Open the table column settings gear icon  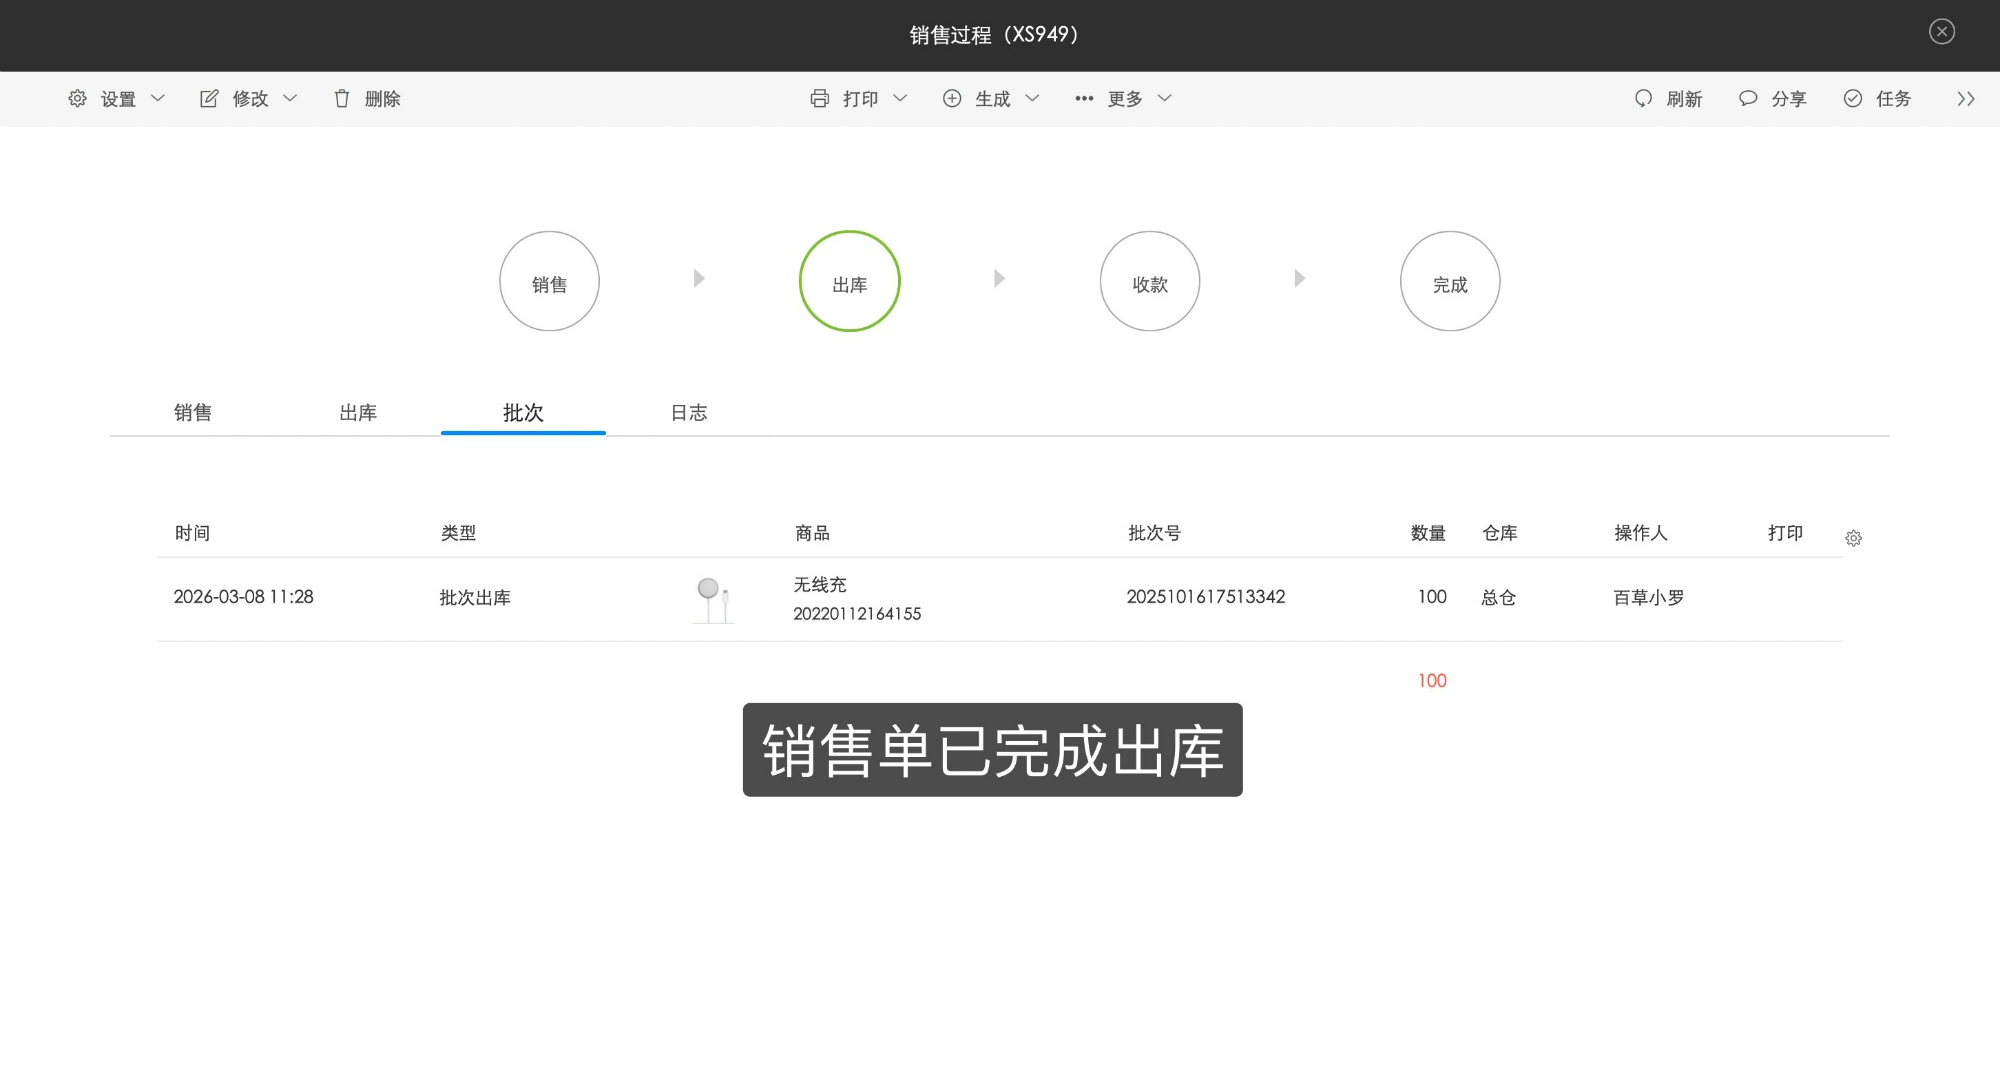click(1854, 538)
